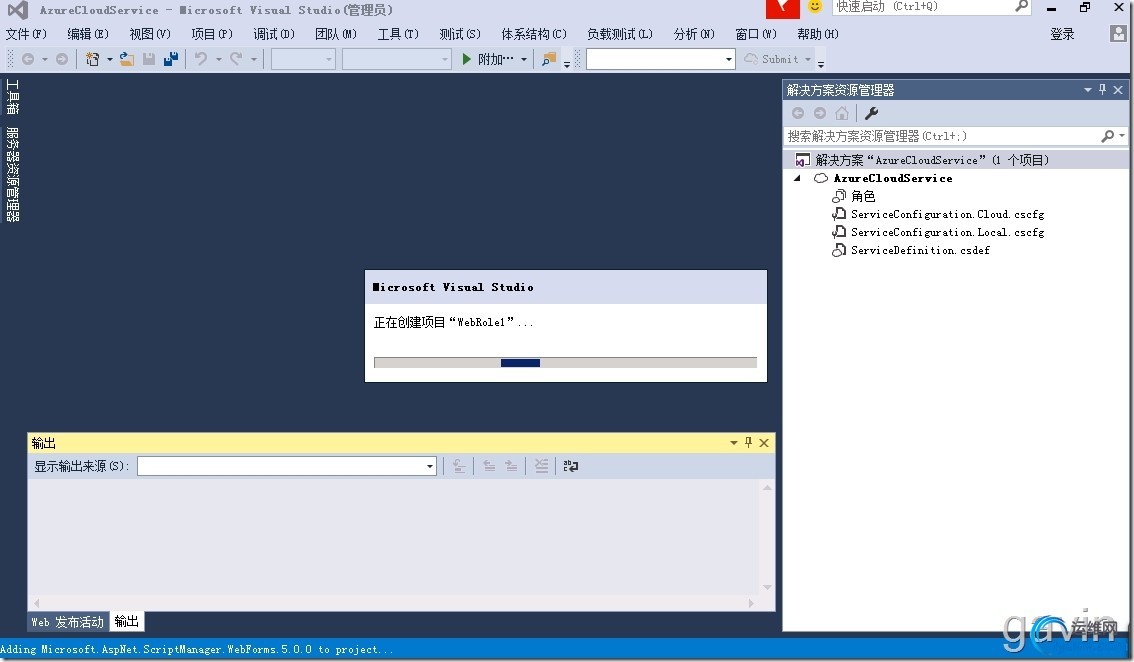This screenshot has width=1134, height=662.
Task: Click the Save toolbar icon
Action: (149, 59)
